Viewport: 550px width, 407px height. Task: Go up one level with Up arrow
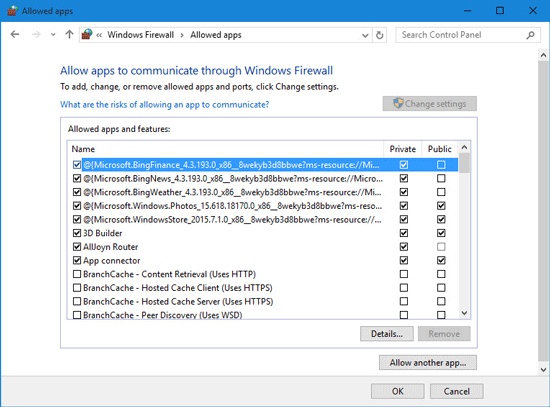click(x=69, y=34)
